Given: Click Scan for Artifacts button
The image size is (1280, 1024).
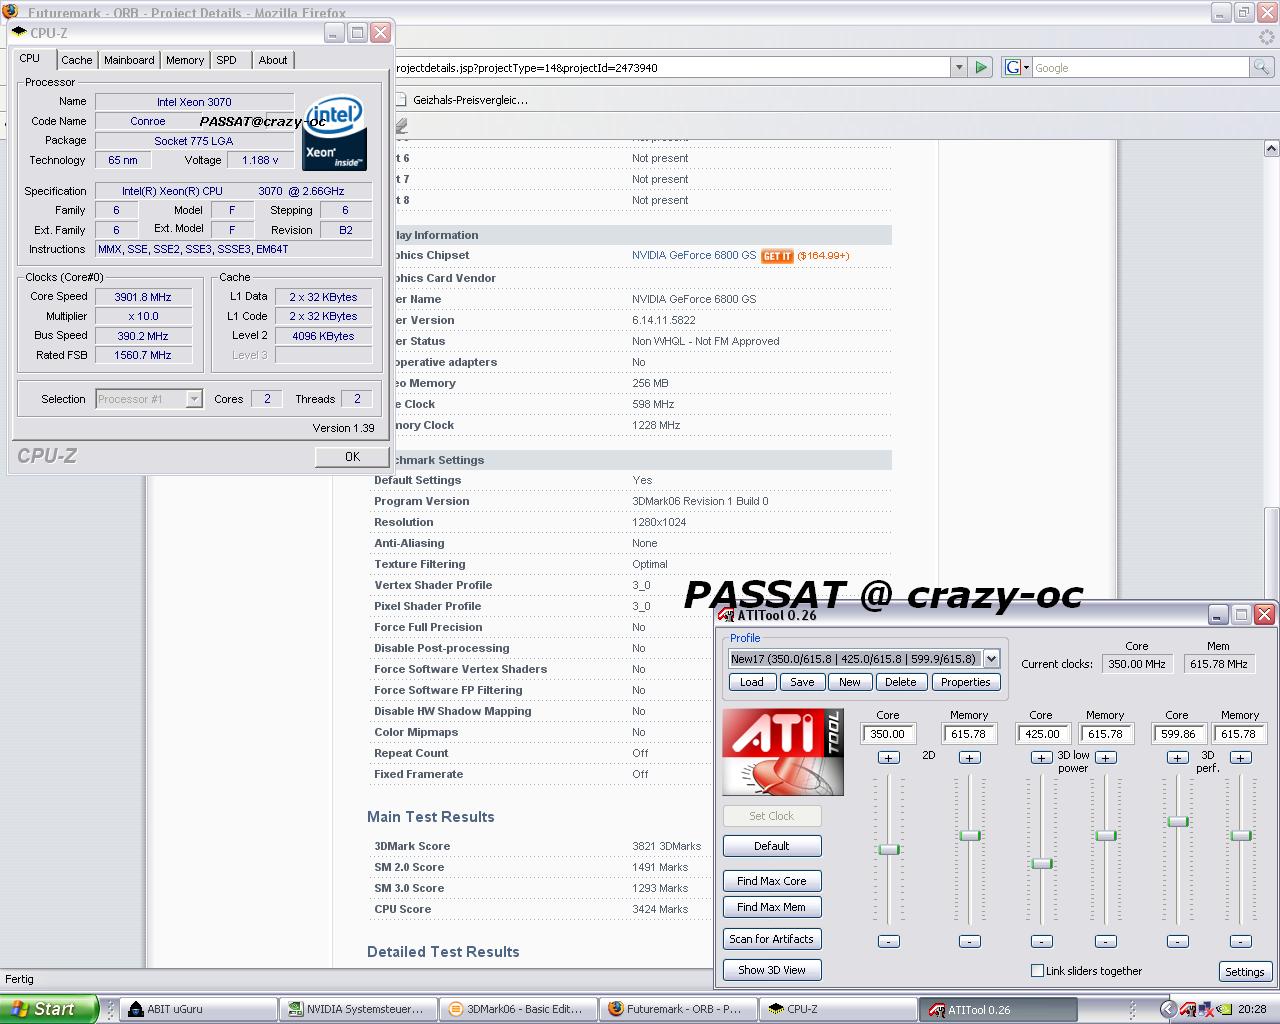Looking at the screenshot, I should (772, 939).
